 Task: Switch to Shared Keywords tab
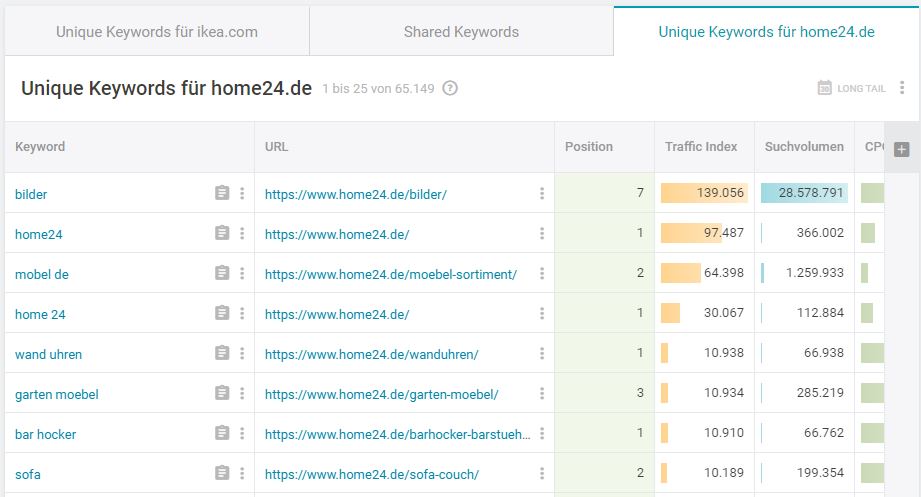tap(461, 32)
